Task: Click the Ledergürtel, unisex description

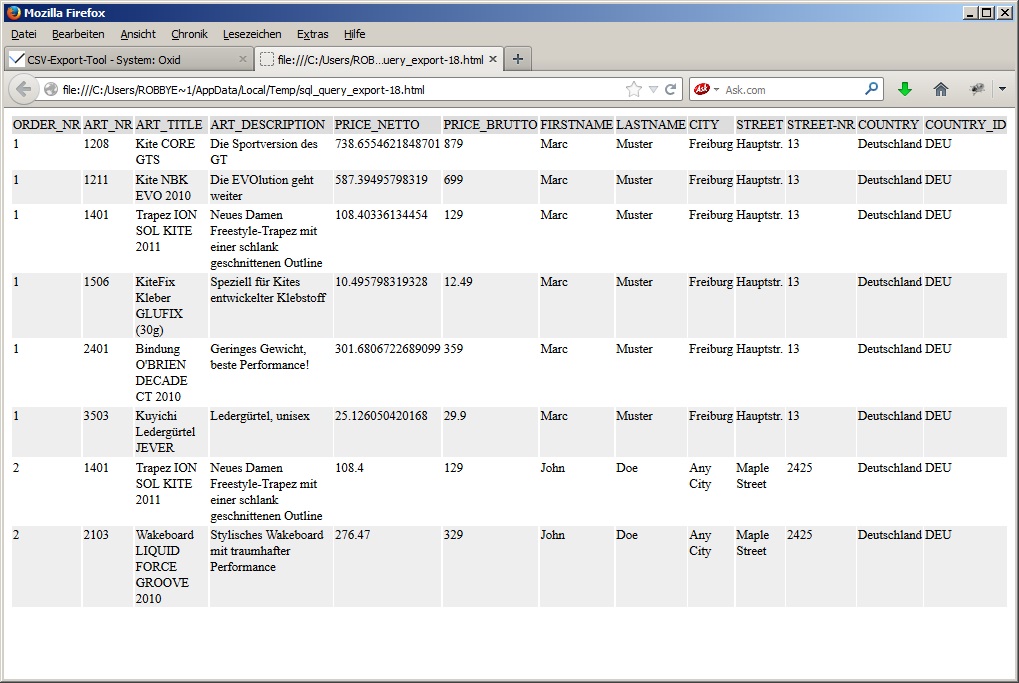Action: 260,415
